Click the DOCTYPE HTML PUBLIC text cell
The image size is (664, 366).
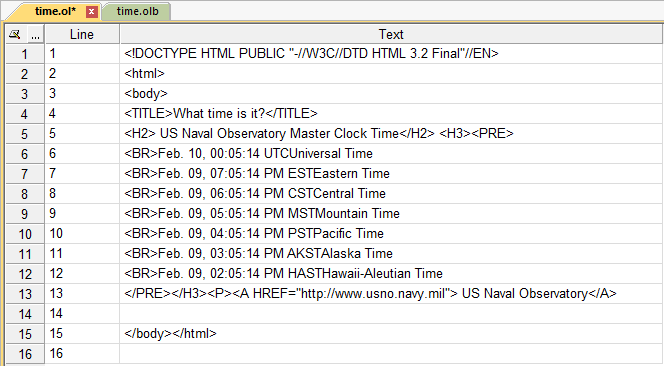(391, 54)
